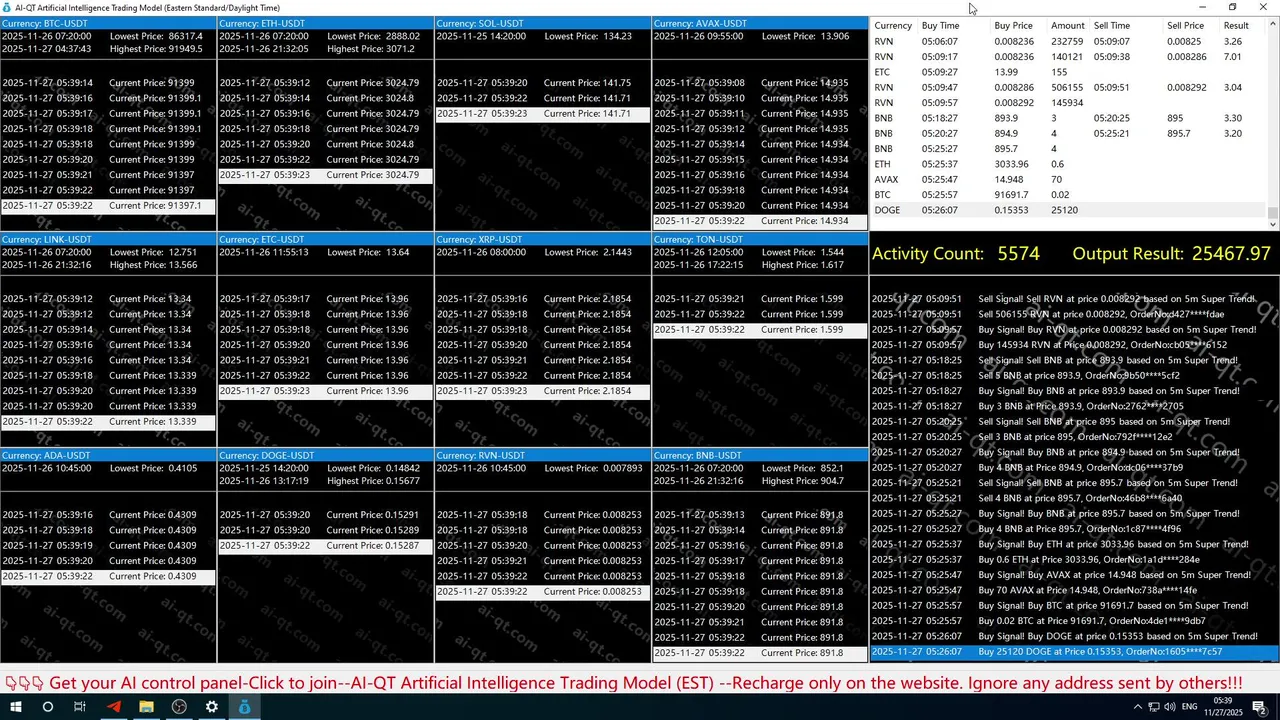Click the Currency: ETH-USDT panel header
The width and height of the screenshot is (1280, 720).
[x=326, y=23]
